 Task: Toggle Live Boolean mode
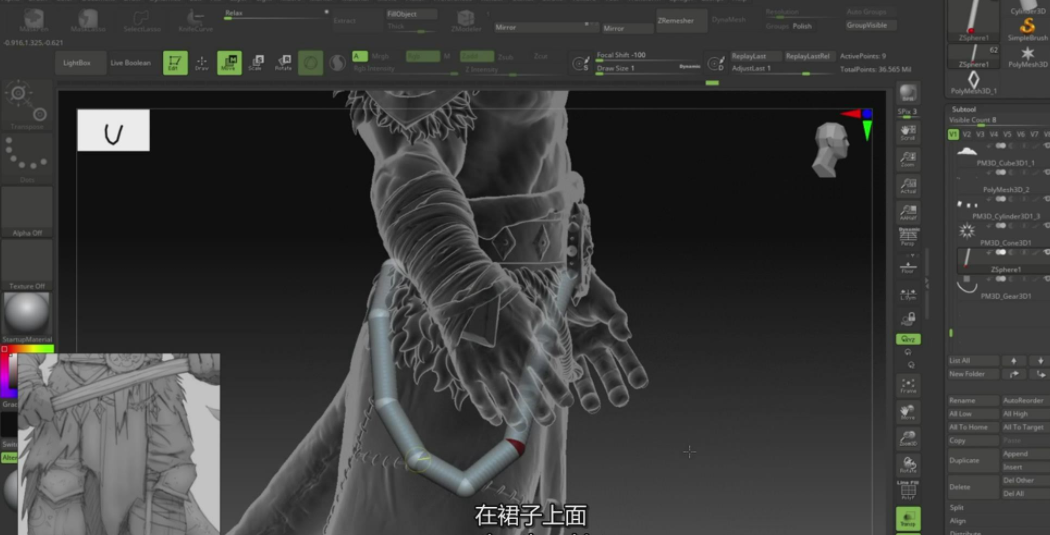(x=131, y=63)
